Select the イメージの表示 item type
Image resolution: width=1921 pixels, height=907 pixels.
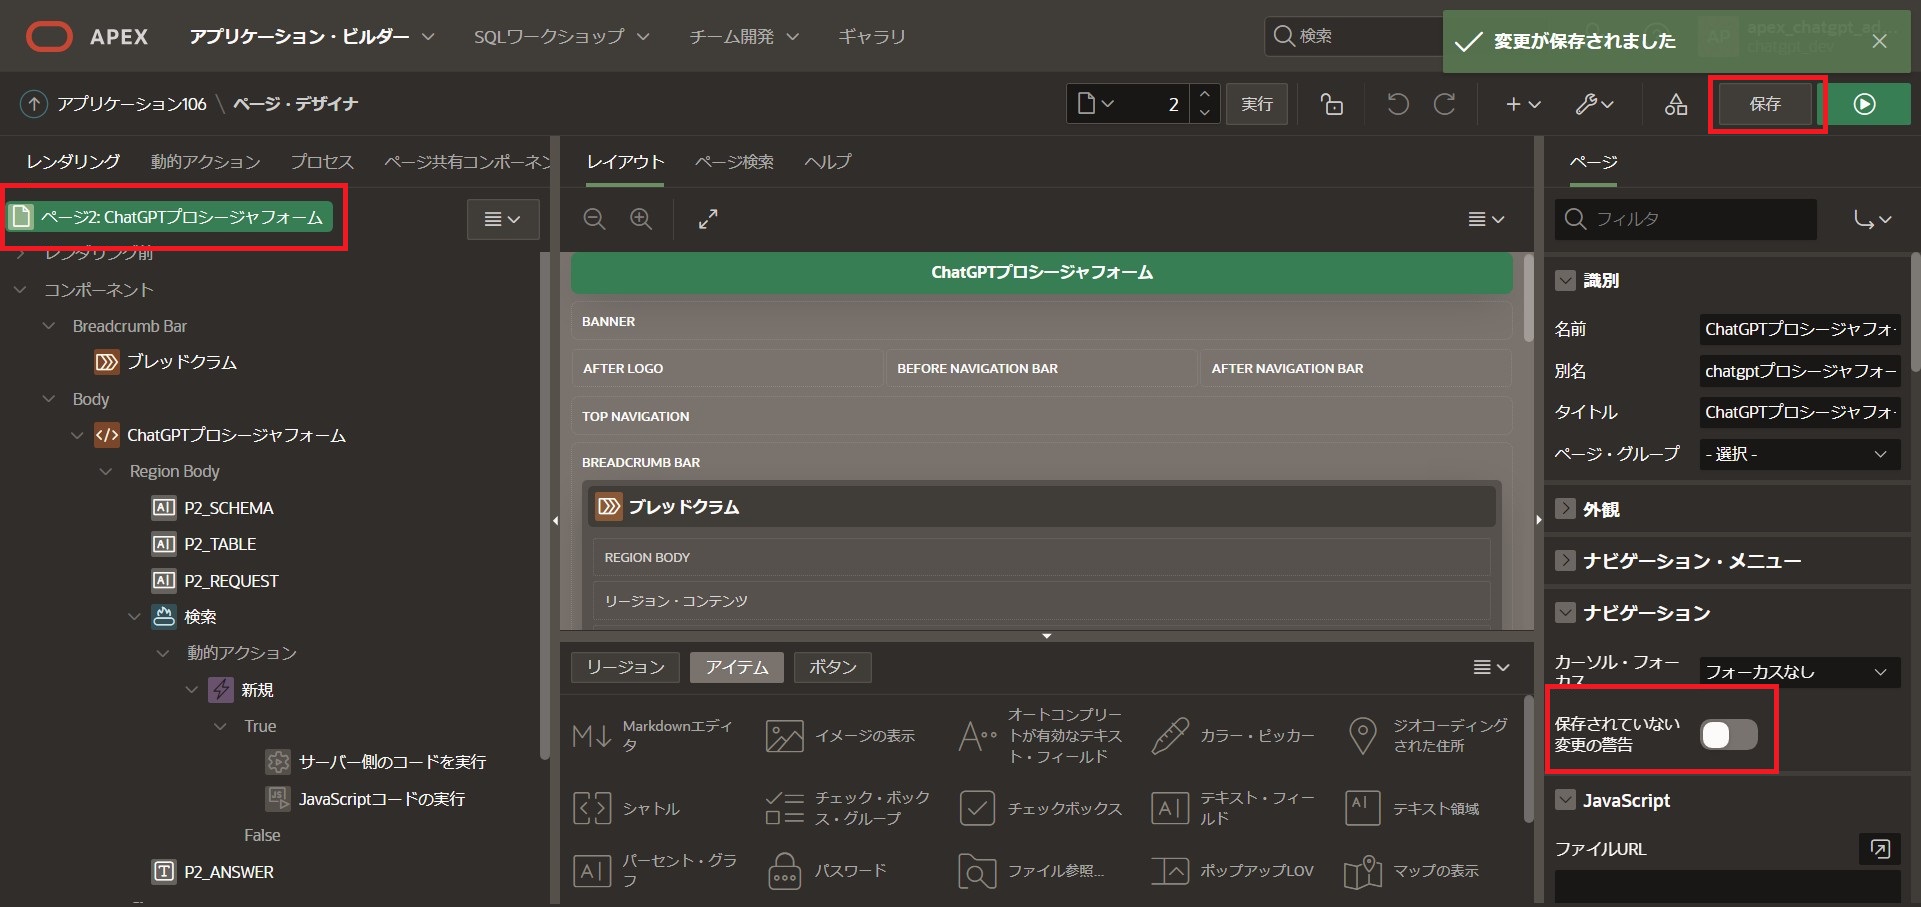pyautogui.click(x=840, y=736)
